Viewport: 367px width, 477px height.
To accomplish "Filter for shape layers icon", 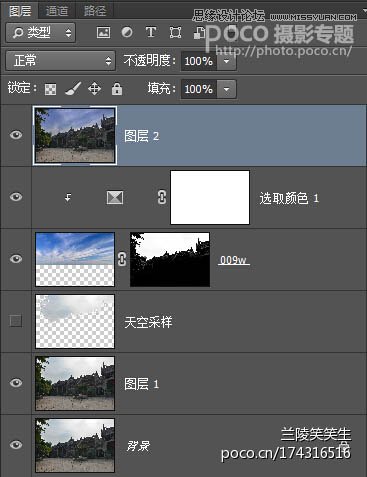I will point(175,32).
